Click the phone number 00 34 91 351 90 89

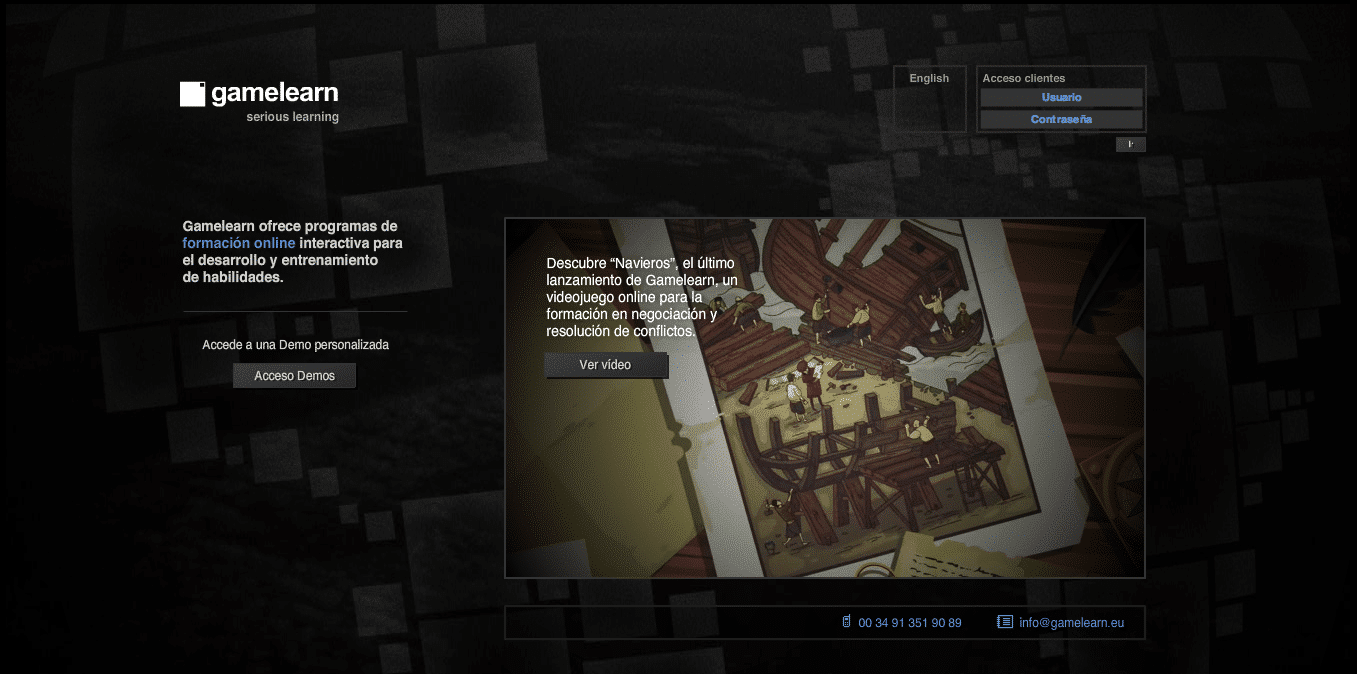(908, 621)
